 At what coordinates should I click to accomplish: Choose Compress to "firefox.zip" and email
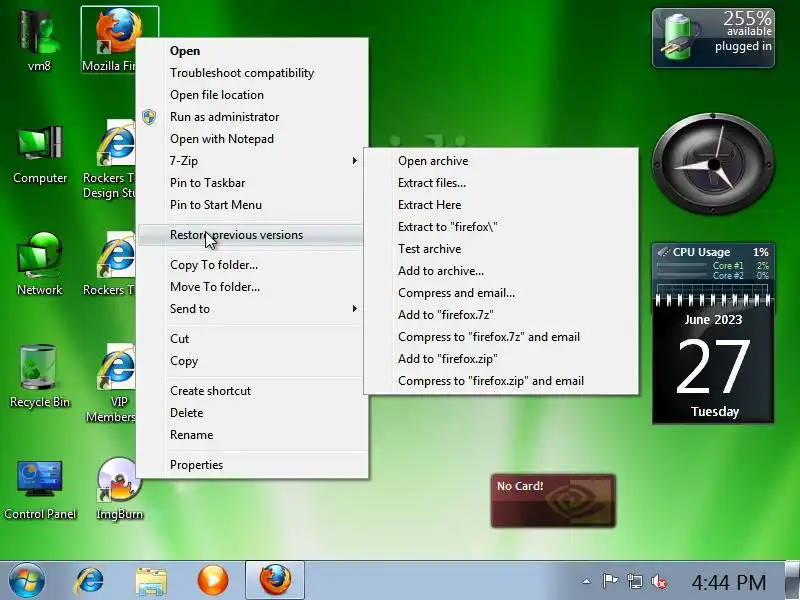pyautogui.click(x=501, y=380)
